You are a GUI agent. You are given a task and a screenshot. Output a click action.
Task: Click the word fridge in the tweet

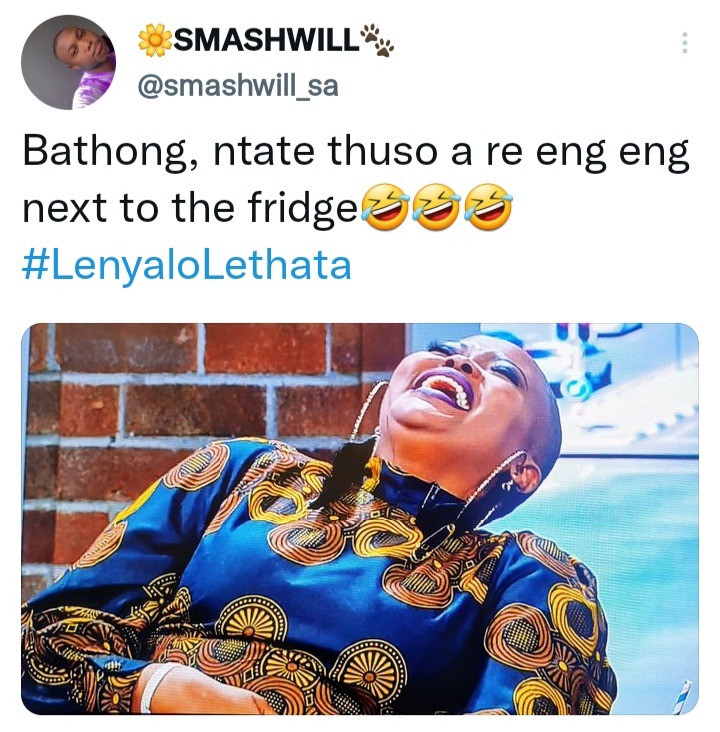point(303,208)
